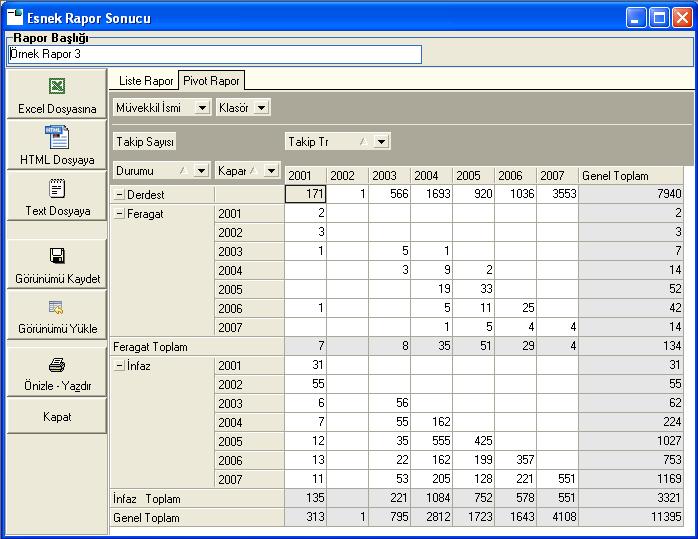Click the Feragat Toplam value 134
The width and height of the screenshot is (698, 539).
[x=631, y=346]
